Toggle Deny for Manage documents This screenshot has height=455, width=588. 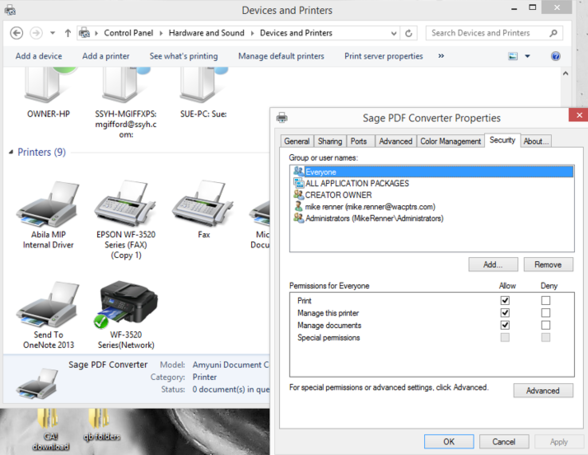pos(546,325)
